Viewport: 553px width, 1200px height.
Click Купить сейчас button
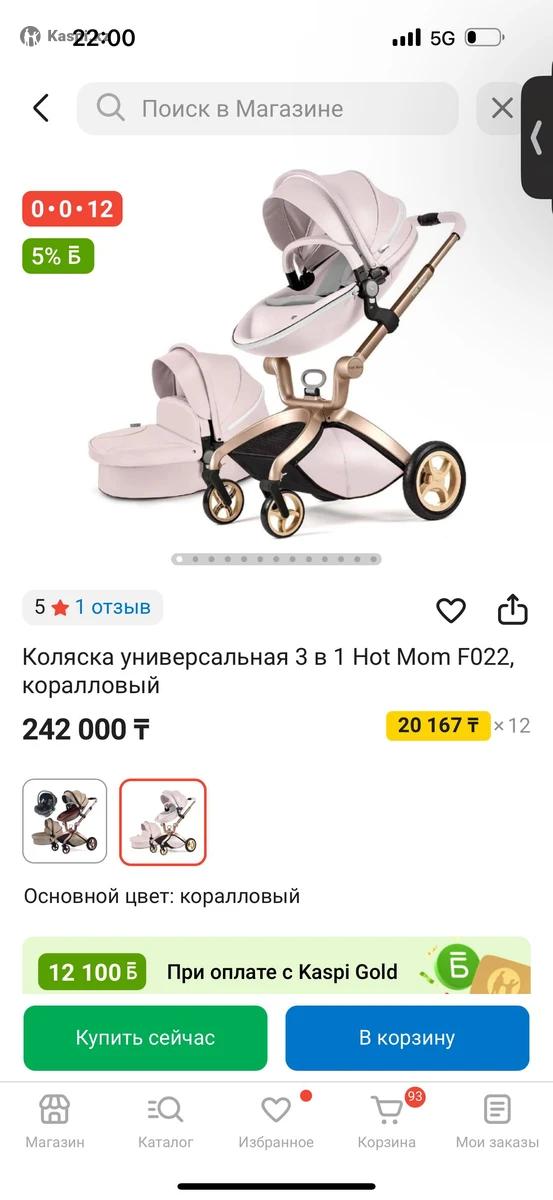click(x=145, y=1038)
